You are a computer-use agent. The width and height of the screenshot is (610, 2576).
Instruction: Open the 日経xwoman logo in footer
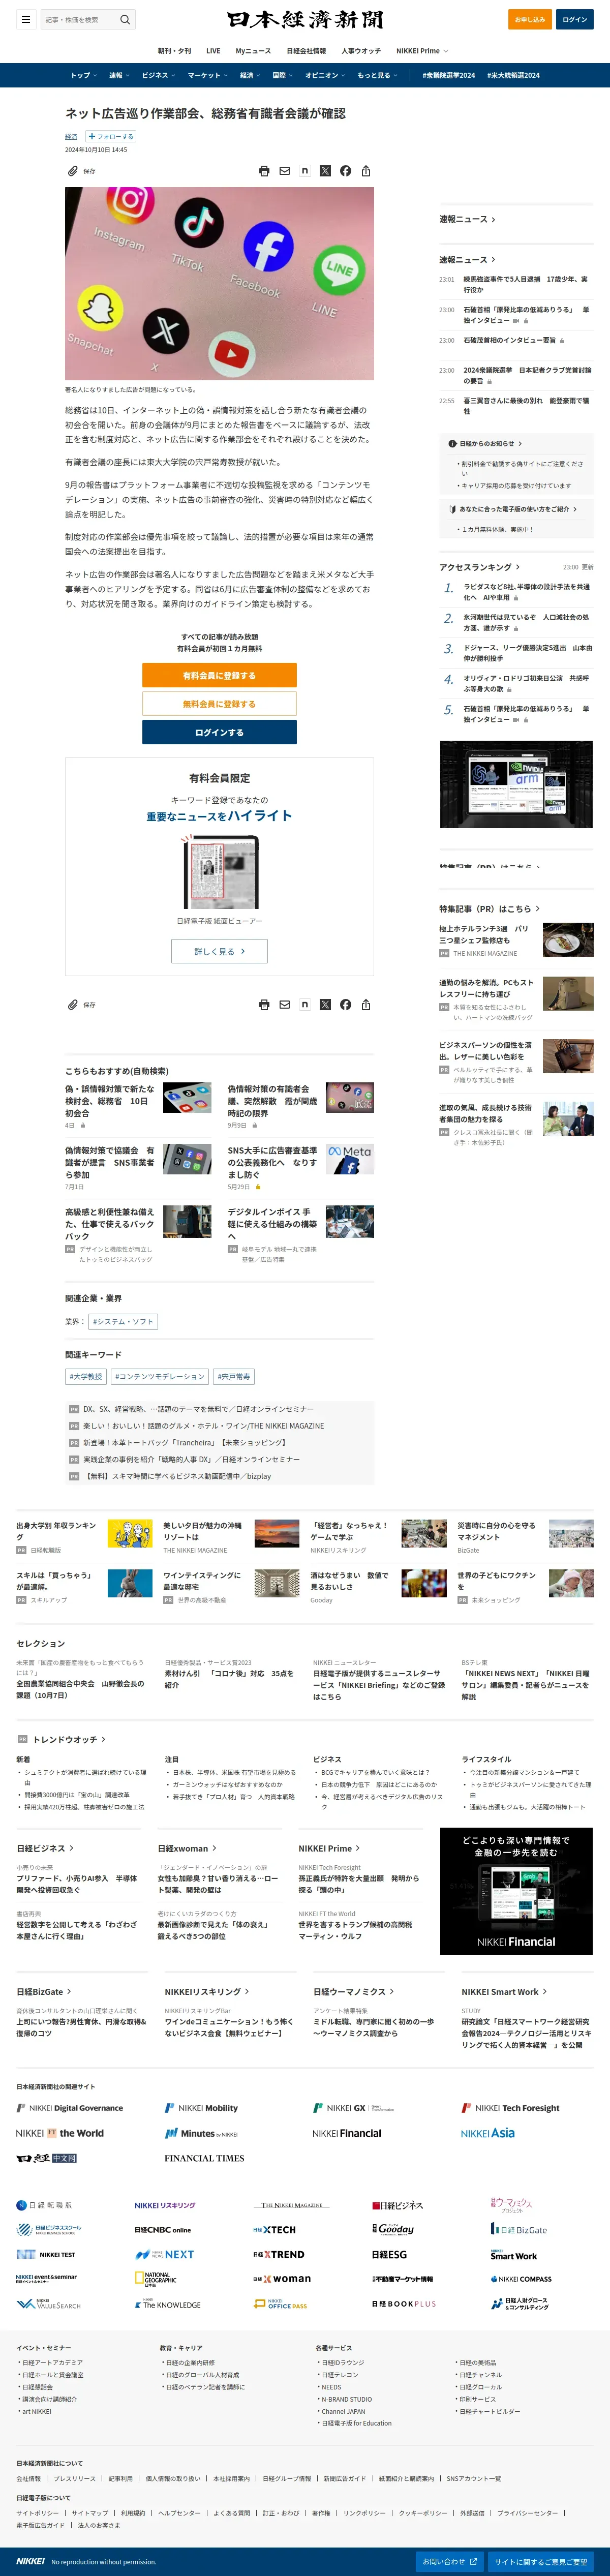pyautogui.click(x=282, y=2279)
